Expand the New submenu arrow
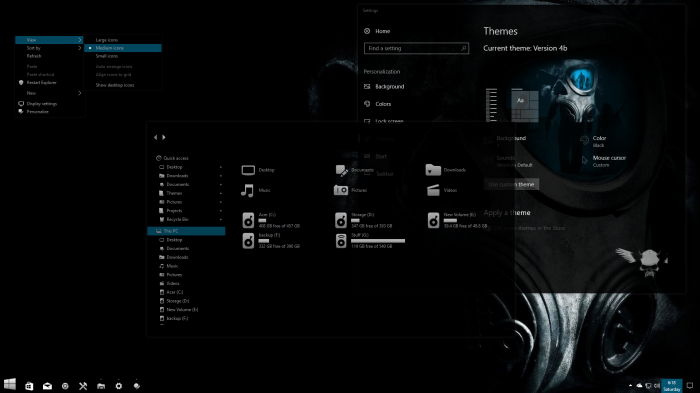Image resolution: width=700 pixels, height=393 pixels. [79, 93]
